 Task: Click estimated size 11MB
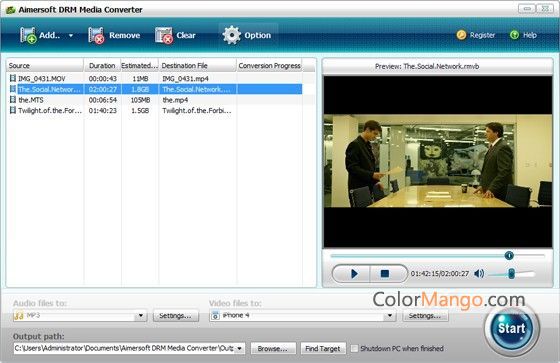(140, 79)
